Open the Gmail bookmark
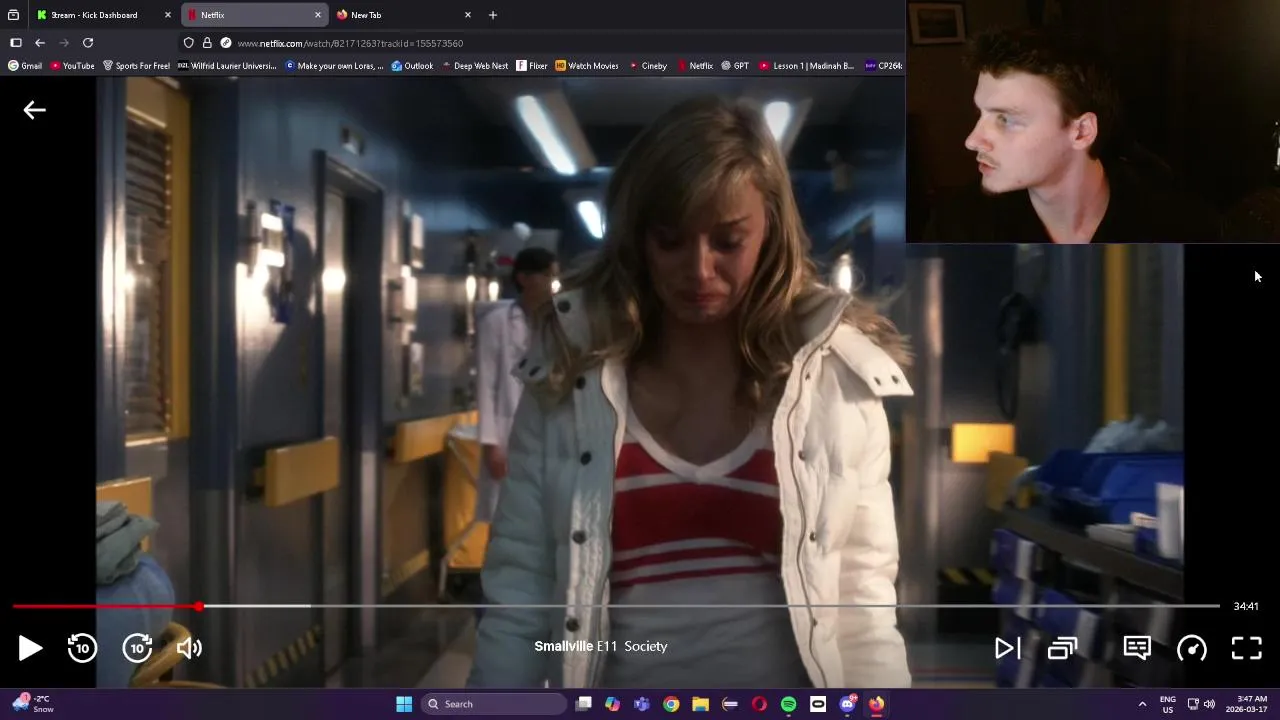Screen dimensions: 1280x720 click(25, 66)
